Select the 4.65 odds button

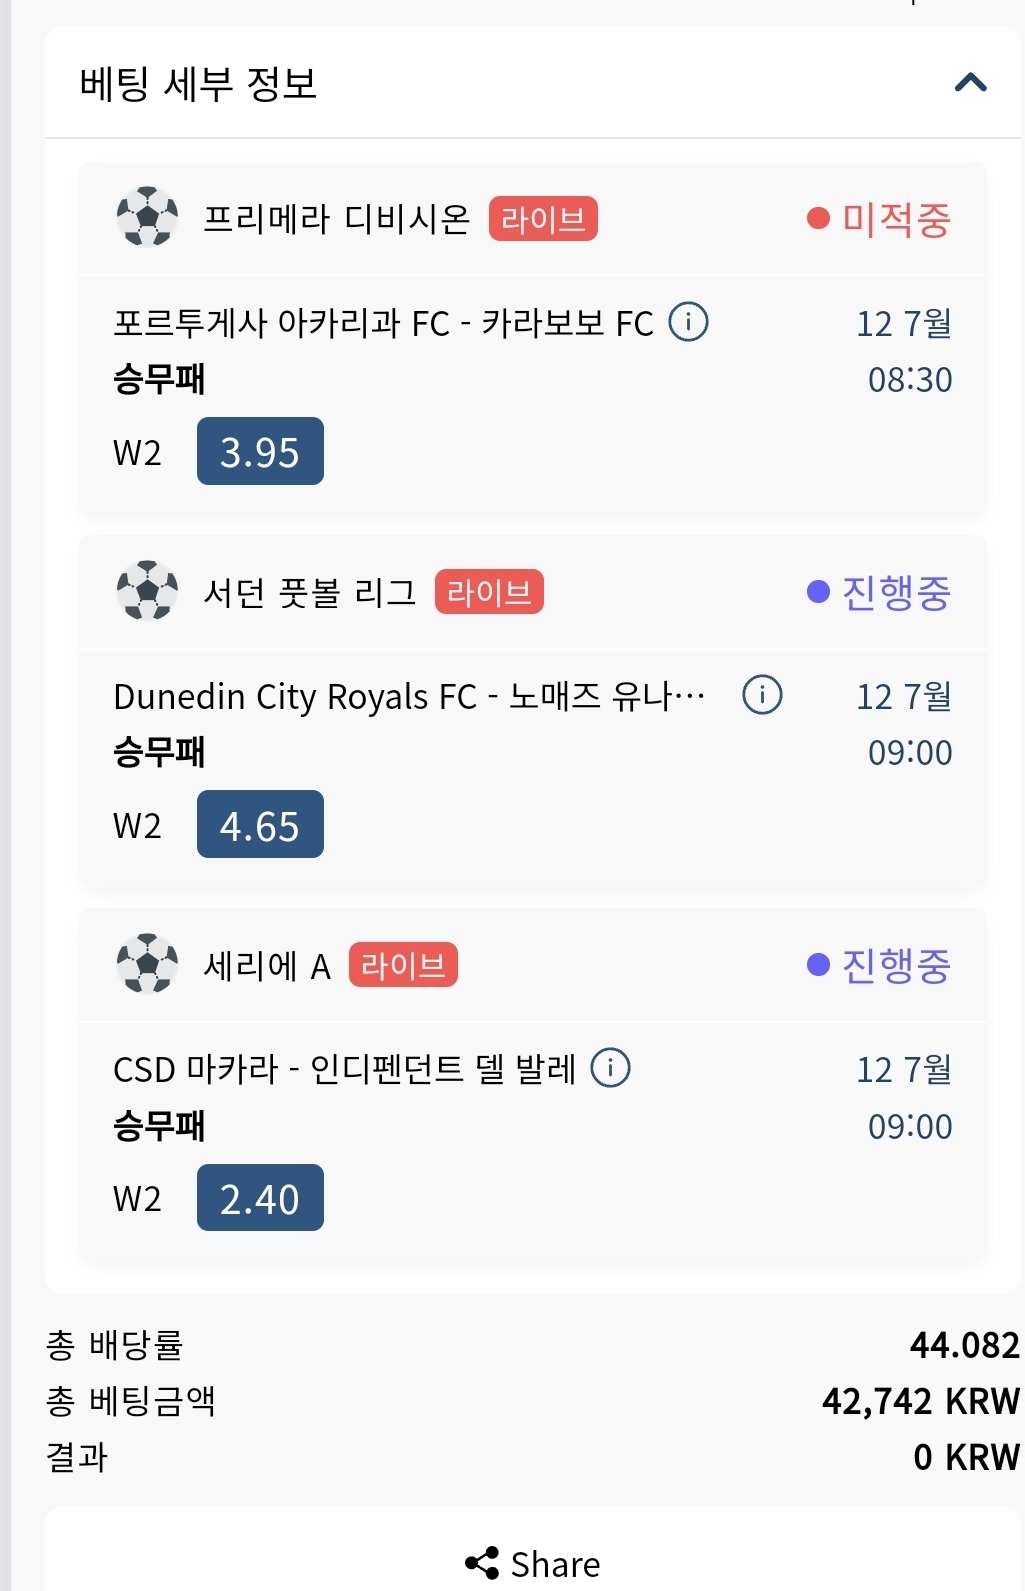click(x=260, y=824)
